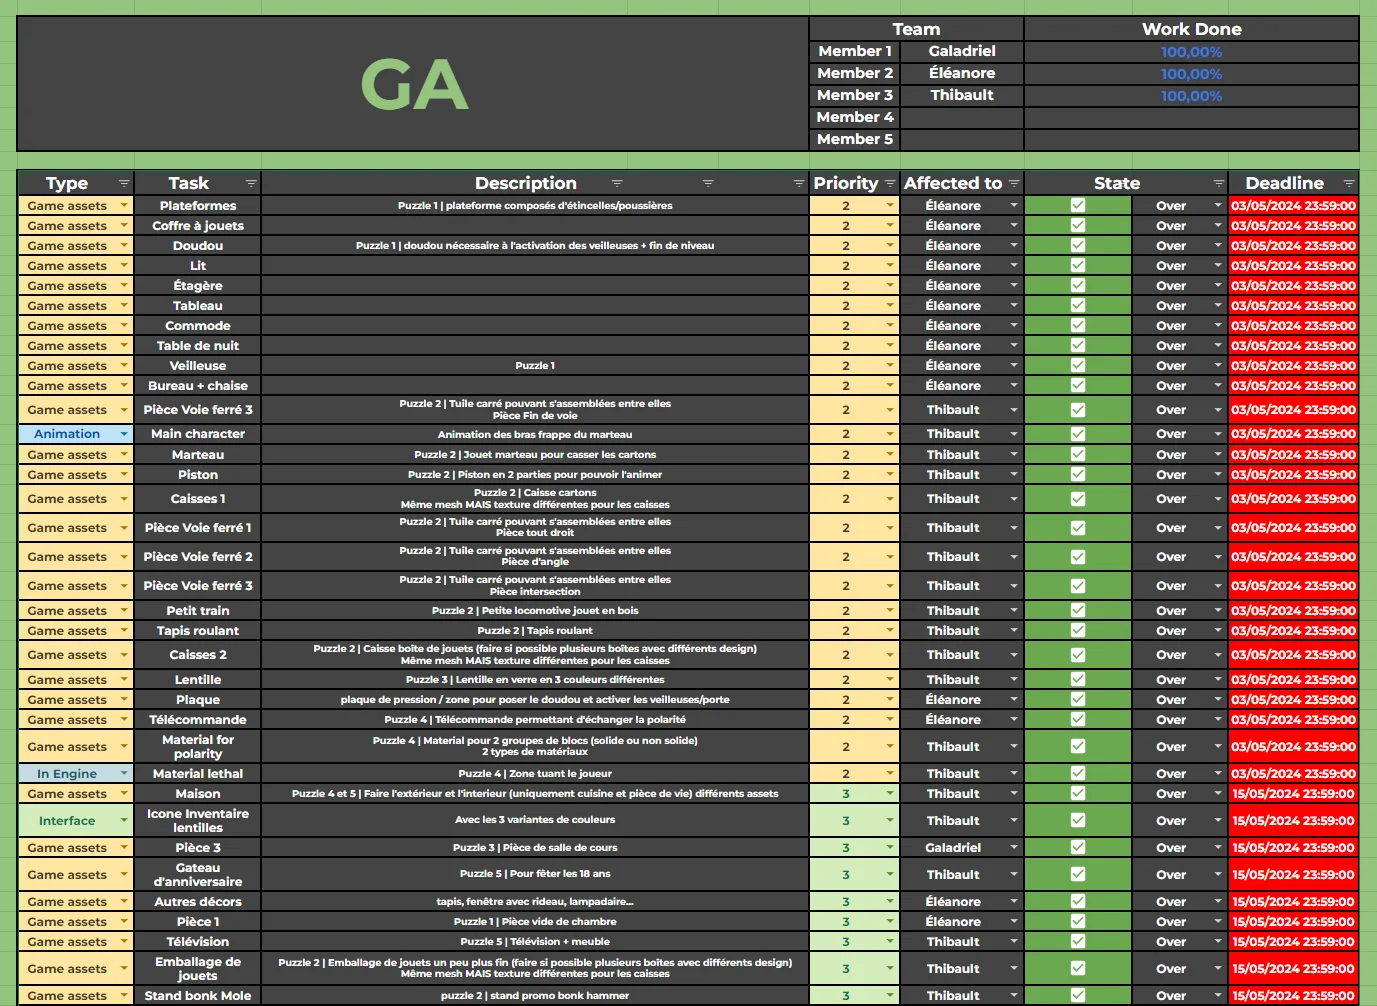Click Thibault's 100,00% Work Done value
This screenshot has width=1377, height=1006.
(1191, 96)
